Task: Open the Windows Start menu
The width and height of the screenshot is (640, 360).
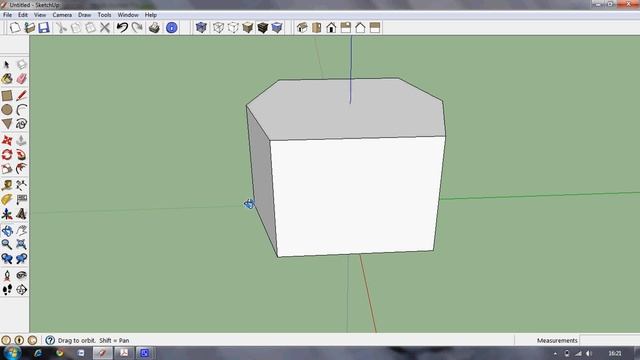Action: coord(12,353)
